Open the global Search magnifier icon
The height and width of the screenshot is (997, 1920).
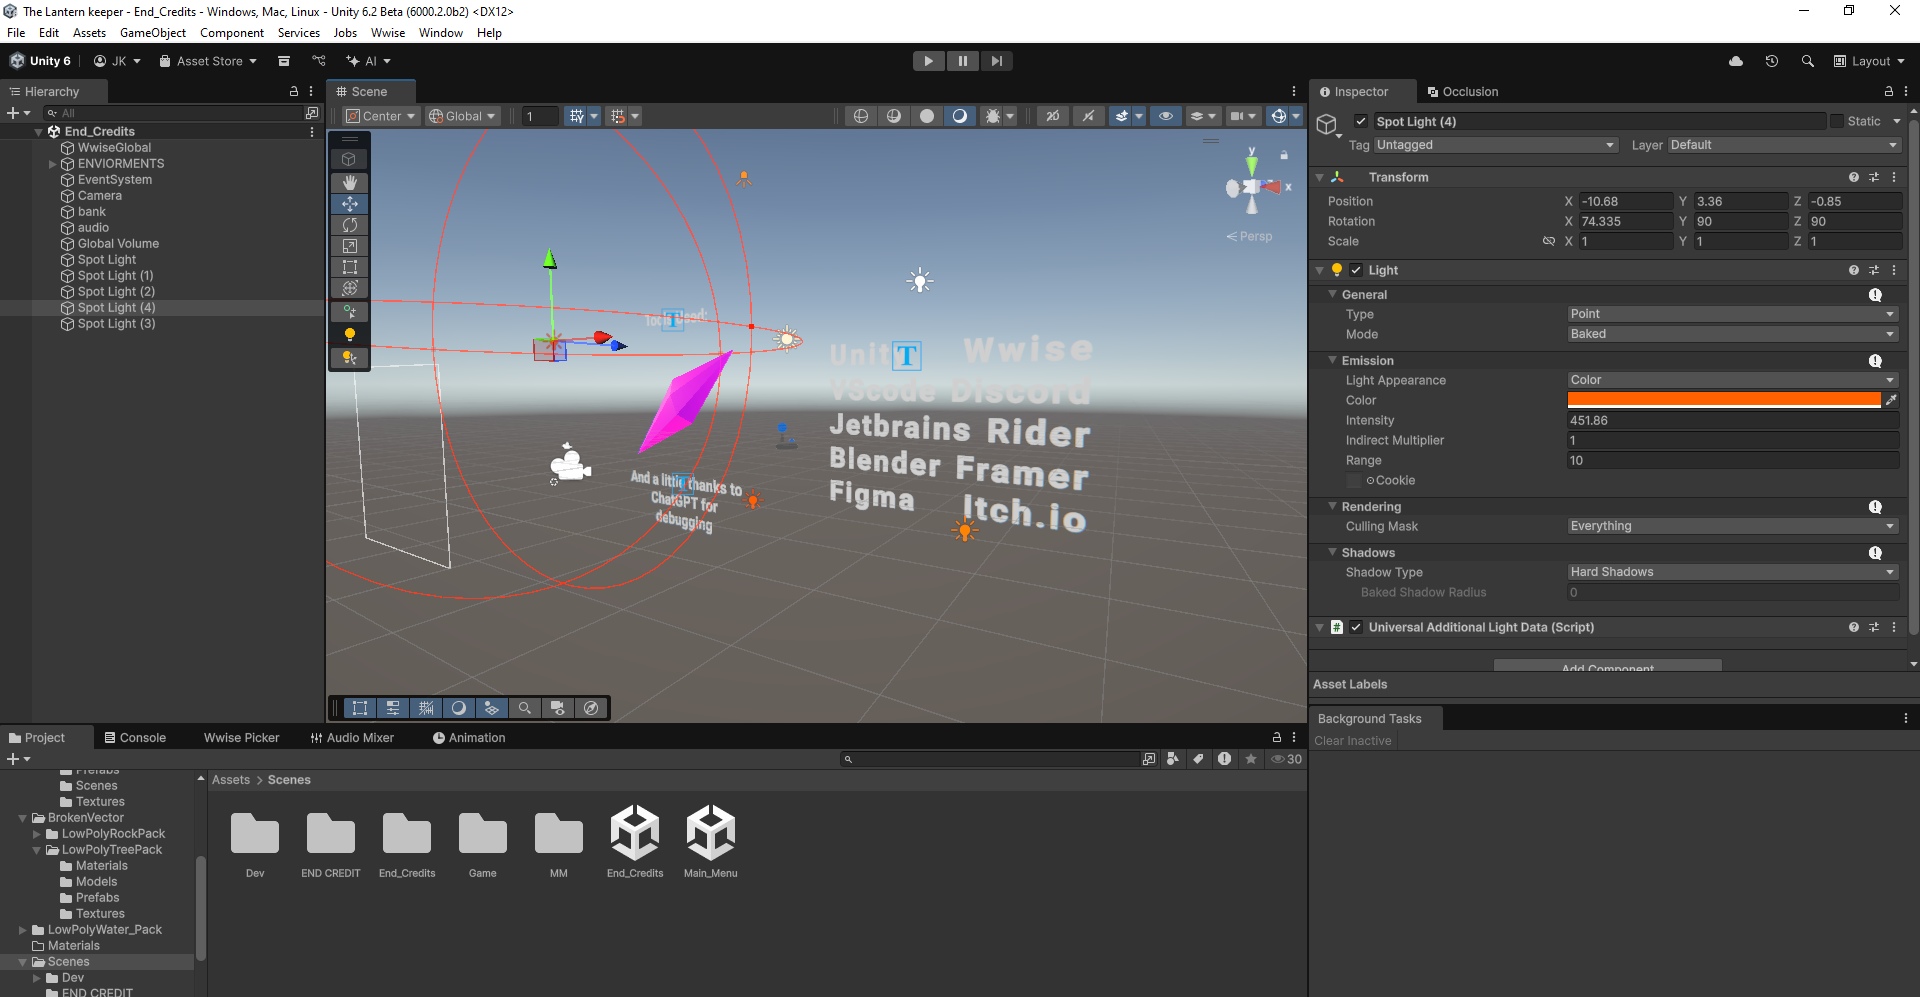click(x=1807, y=61)
